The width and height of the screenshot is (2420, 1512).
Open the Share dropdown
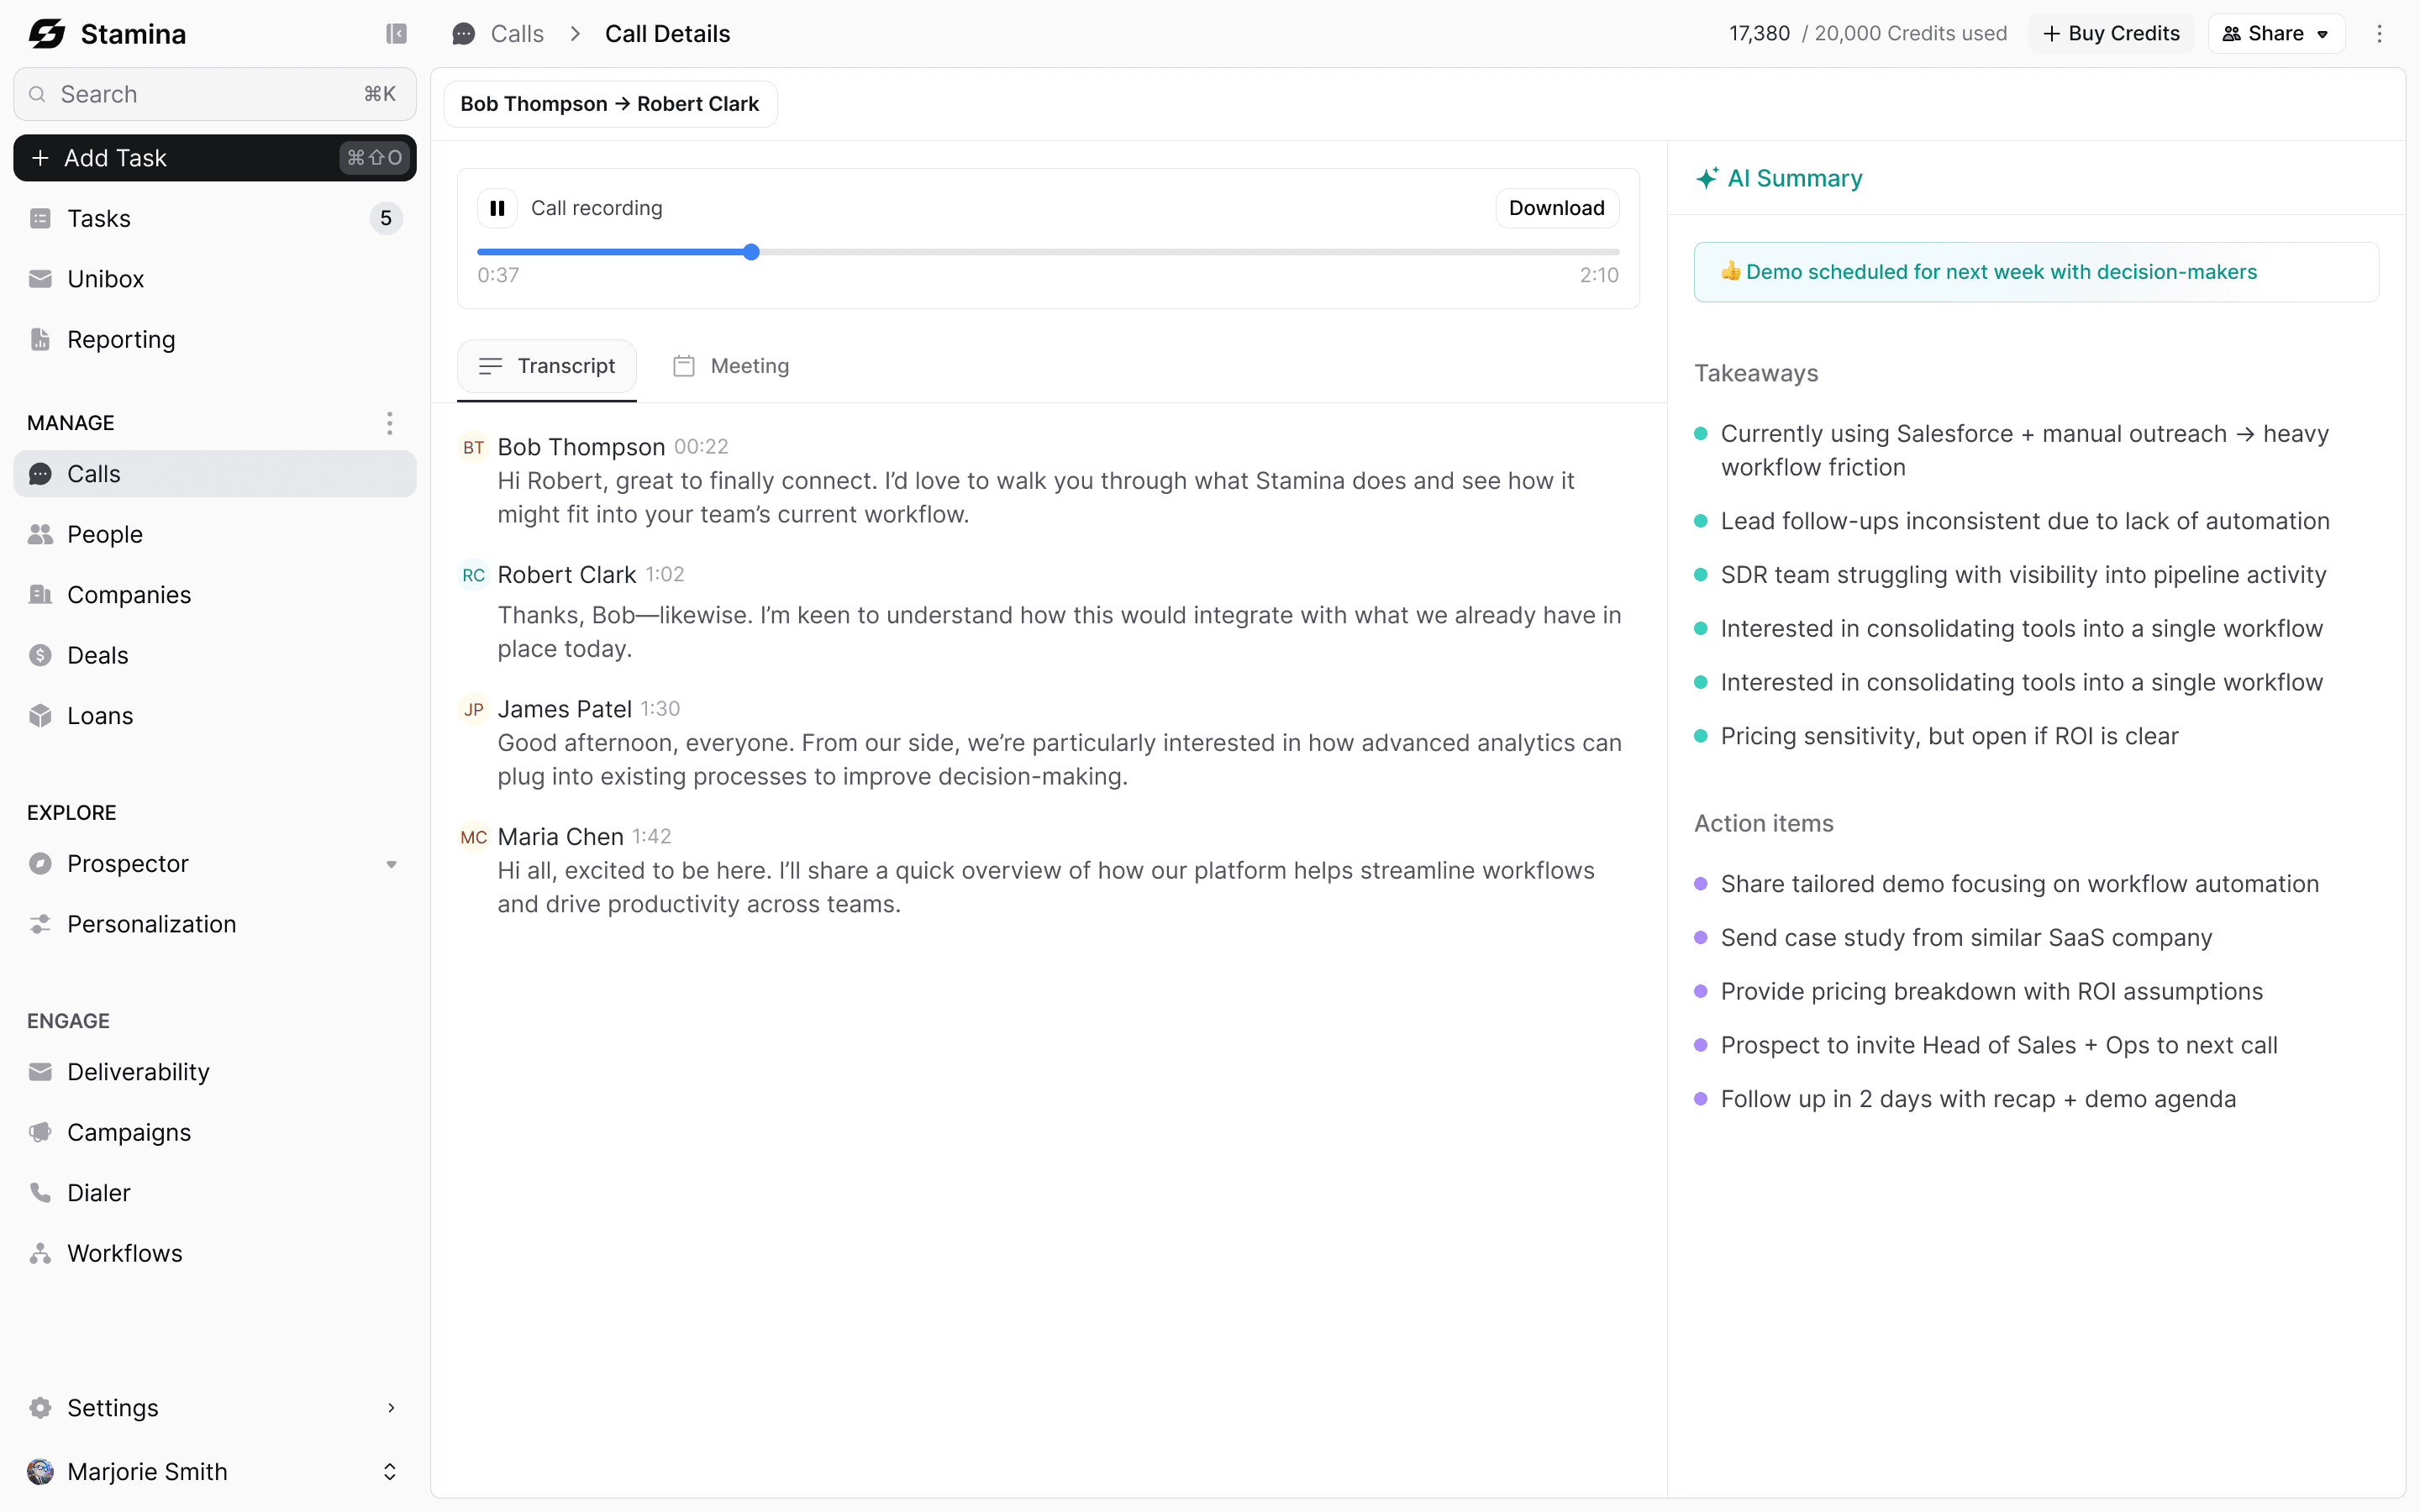2276,34
